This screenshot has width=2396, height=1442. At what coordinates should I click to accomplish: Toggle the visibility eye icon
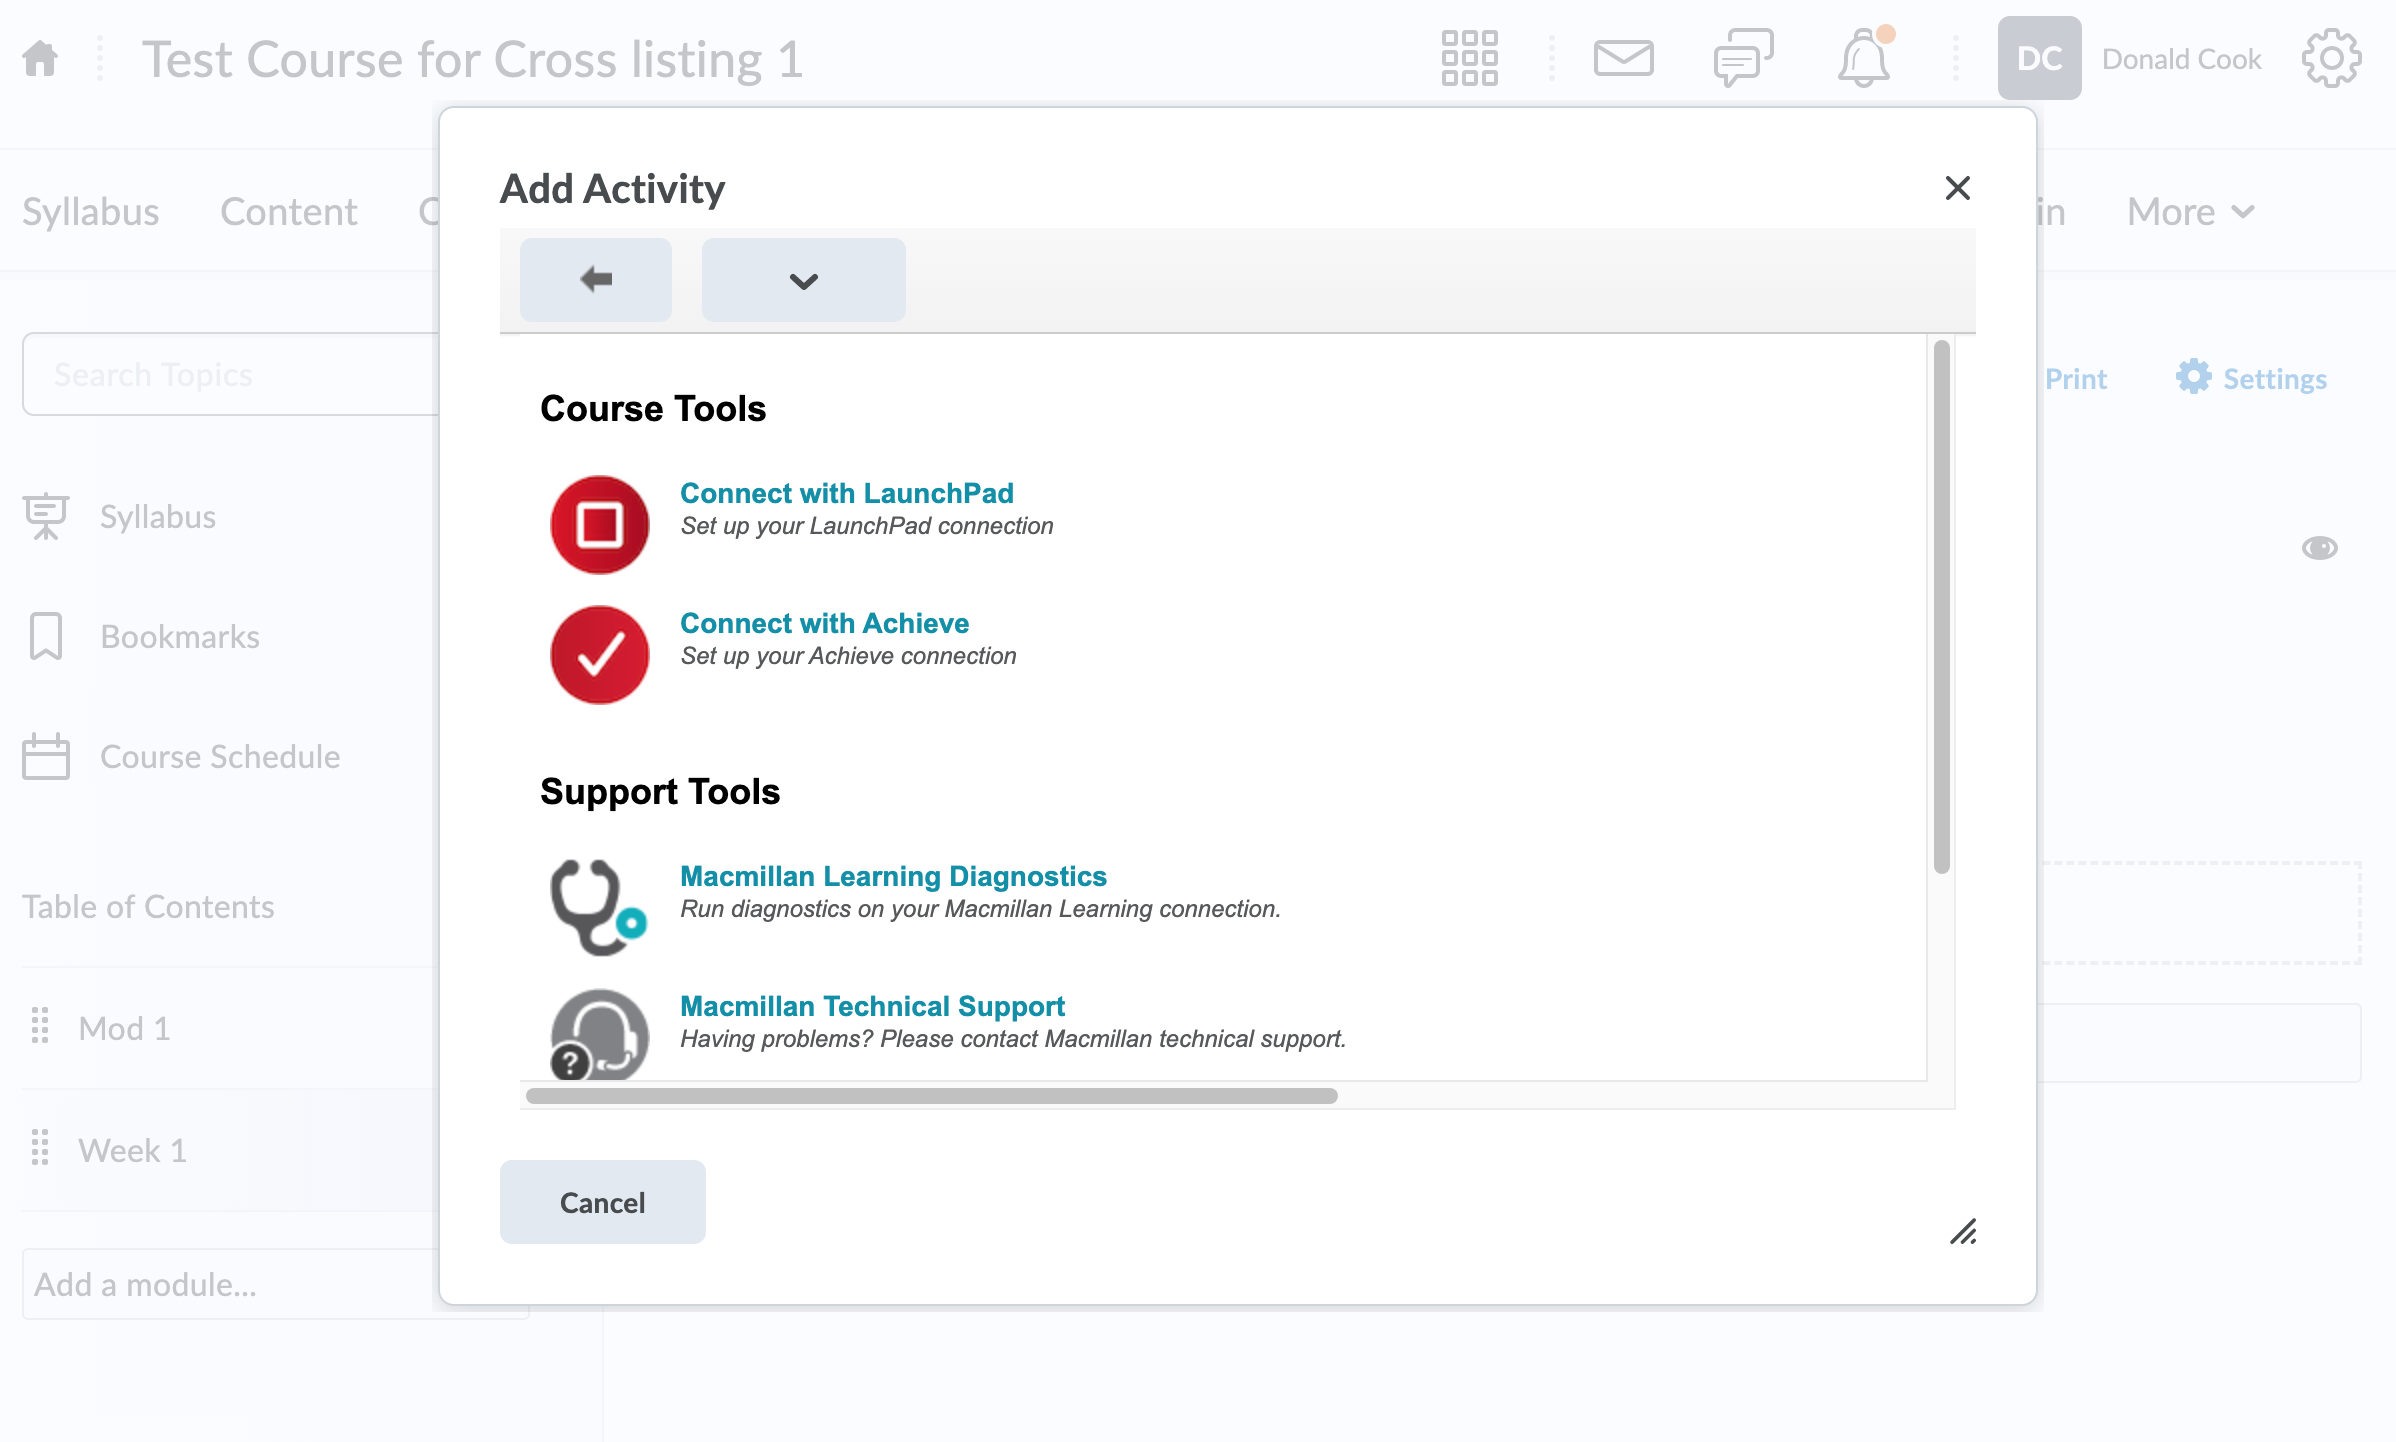coord(2319,548)
